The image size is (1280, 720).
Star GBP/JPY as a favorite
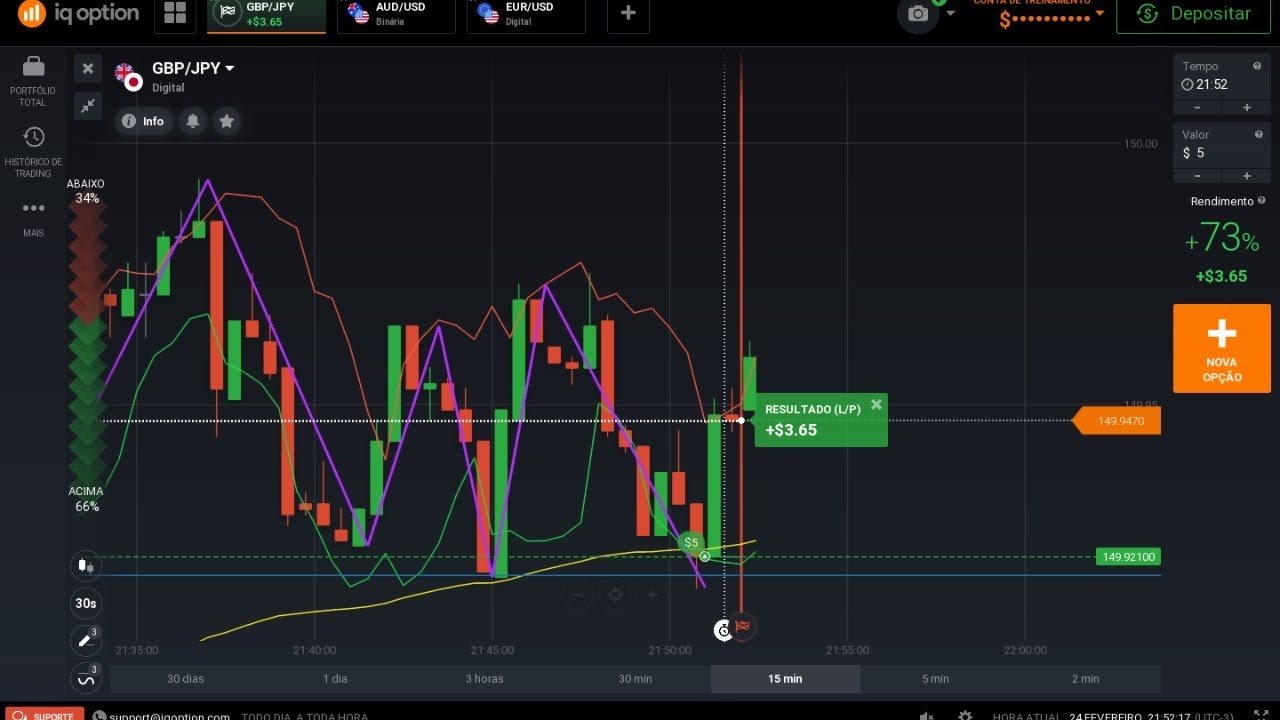pyautogui.click(x=227, y=121)
